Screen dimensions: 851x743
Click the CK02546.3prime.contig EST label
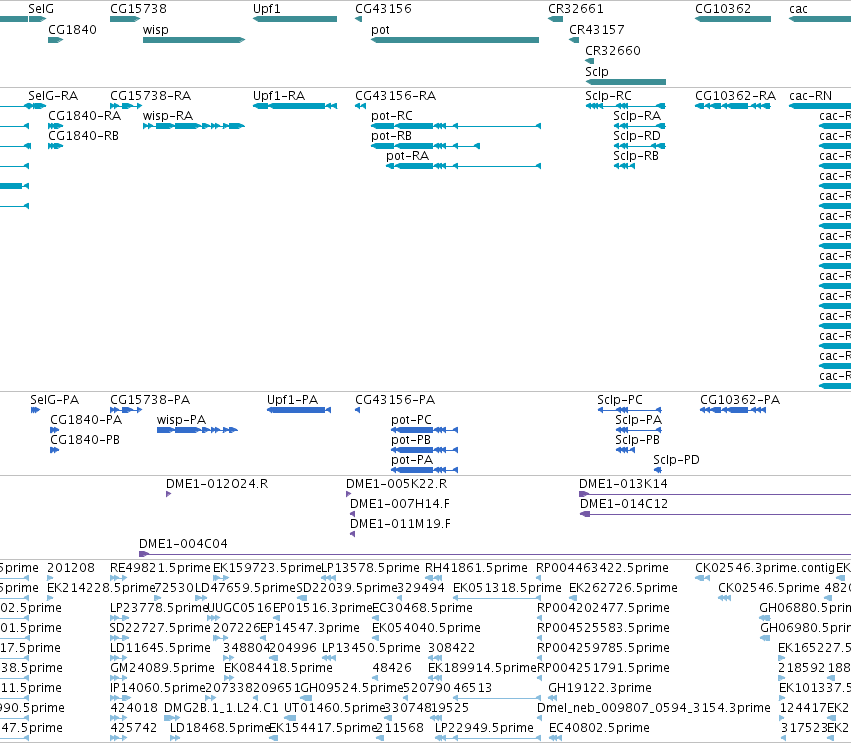[765, 568]
